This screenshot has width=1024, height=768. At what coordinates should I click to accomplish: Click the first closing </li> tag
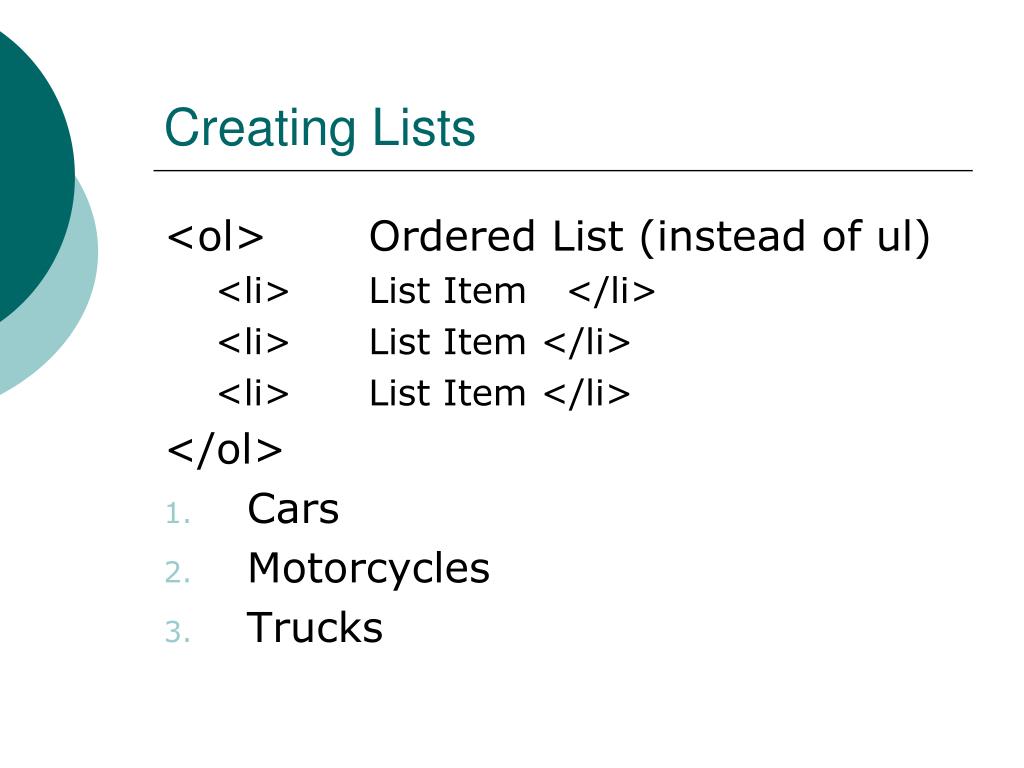[x=611, y=292]
